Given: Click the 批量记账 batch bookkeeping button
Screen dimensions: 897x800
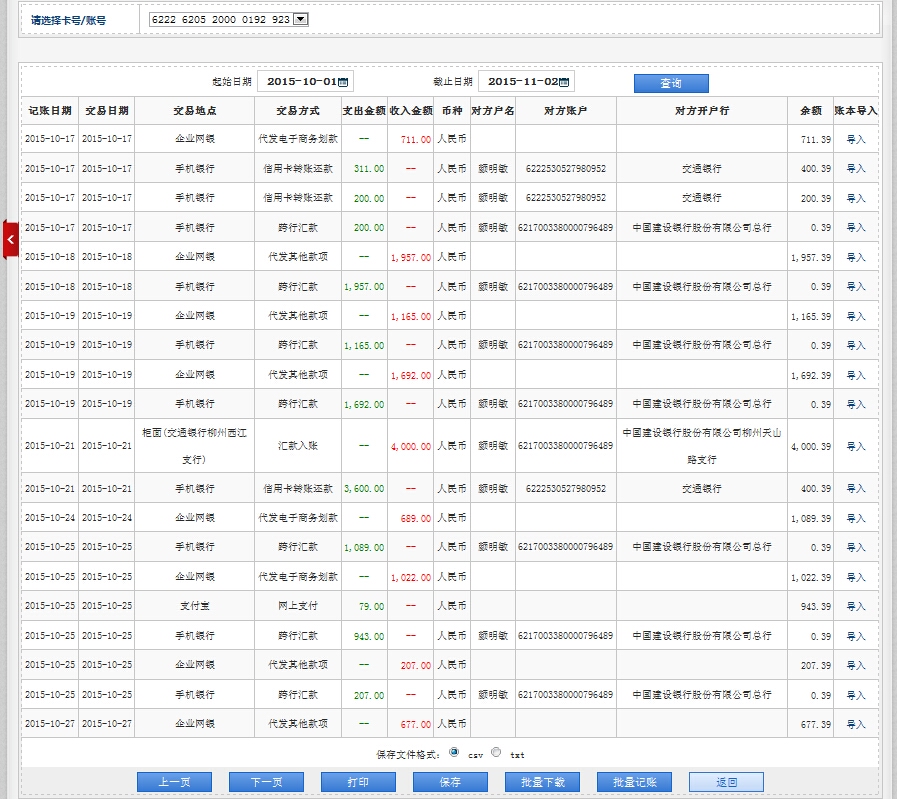Looking at the screenshot, I should tap(634, 782).
